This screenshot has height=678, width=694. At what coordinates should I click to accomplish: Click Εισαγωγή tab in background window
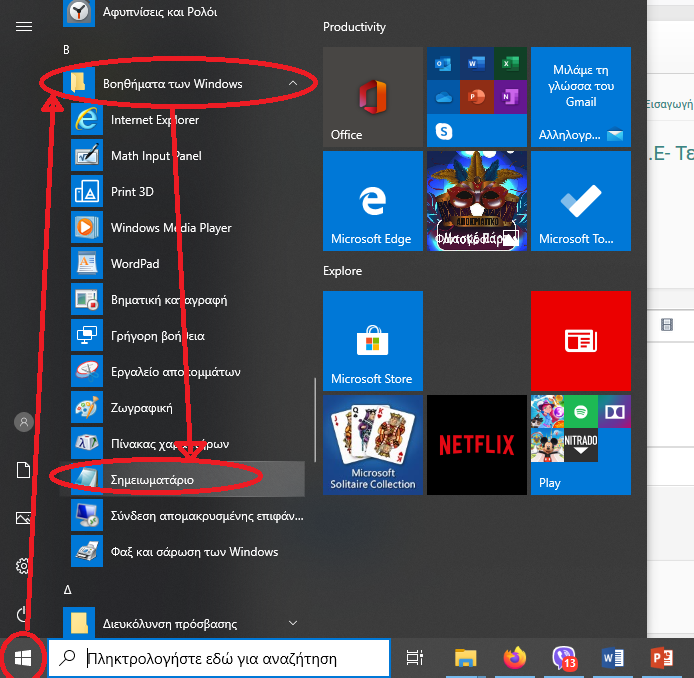(x=669, y=104)
